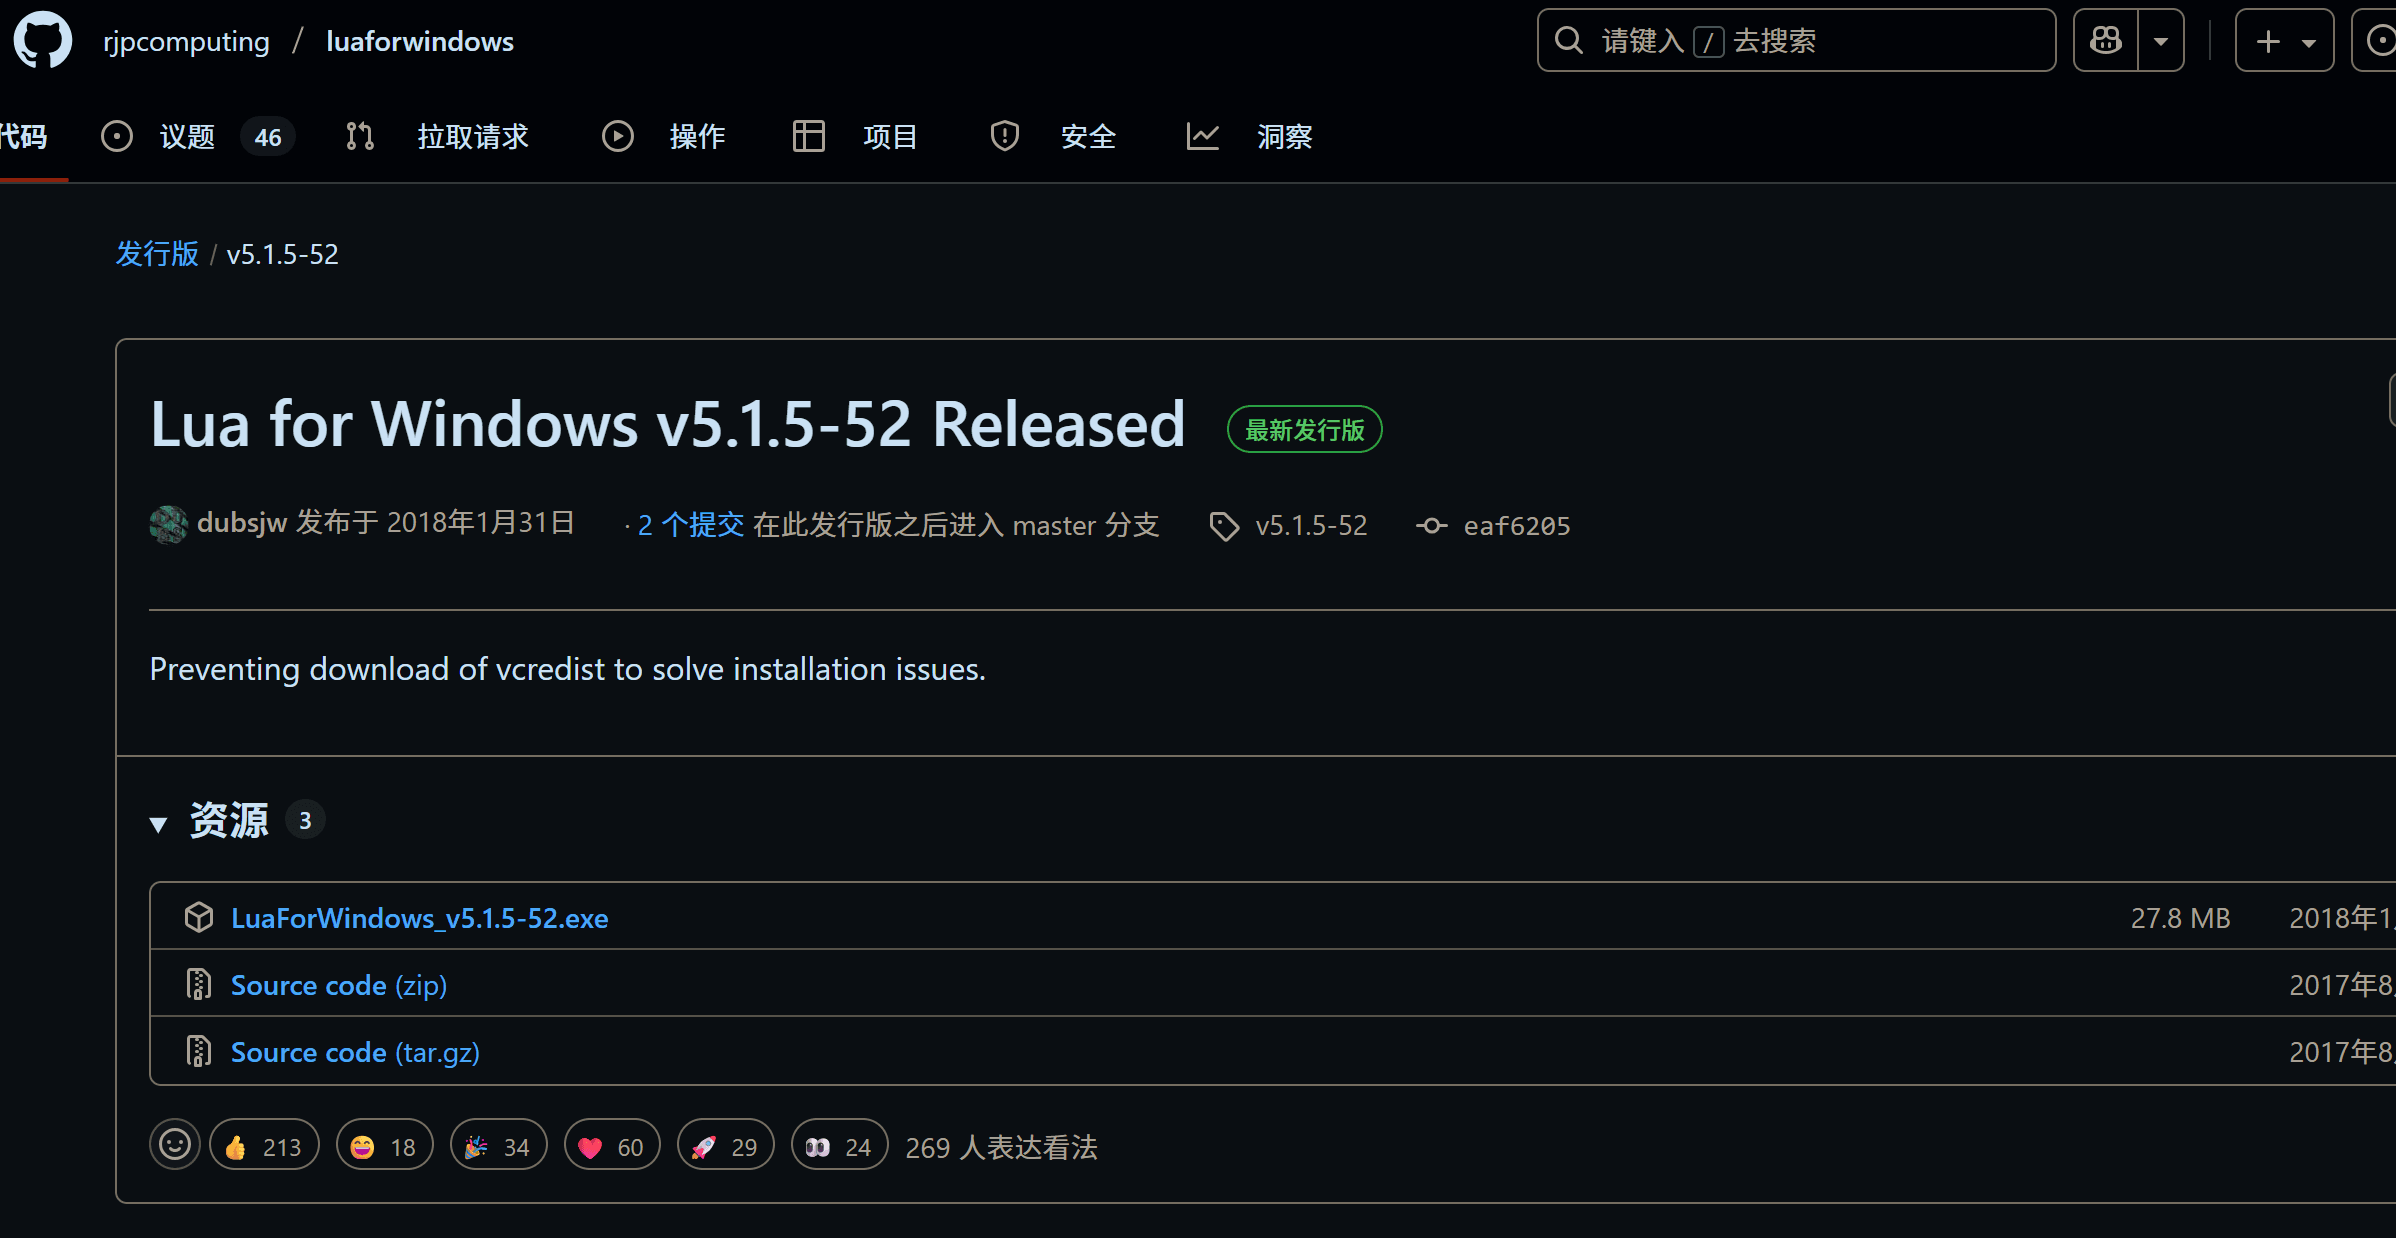Viewport: 2396px width, 1238px height.
Task: Click the search input field
Action: pos(1795,41)
